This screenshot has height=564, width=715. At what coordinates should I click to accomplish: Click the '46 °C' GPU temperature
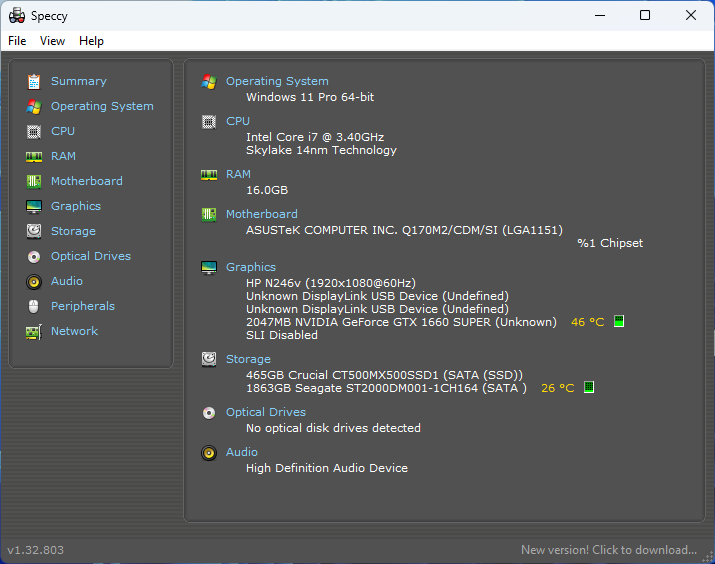(x=587, y=322)
